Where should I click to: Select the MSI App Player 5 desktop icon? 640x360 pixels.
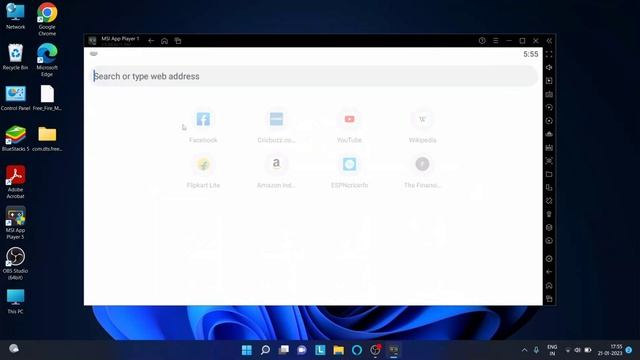click(16, 223)
